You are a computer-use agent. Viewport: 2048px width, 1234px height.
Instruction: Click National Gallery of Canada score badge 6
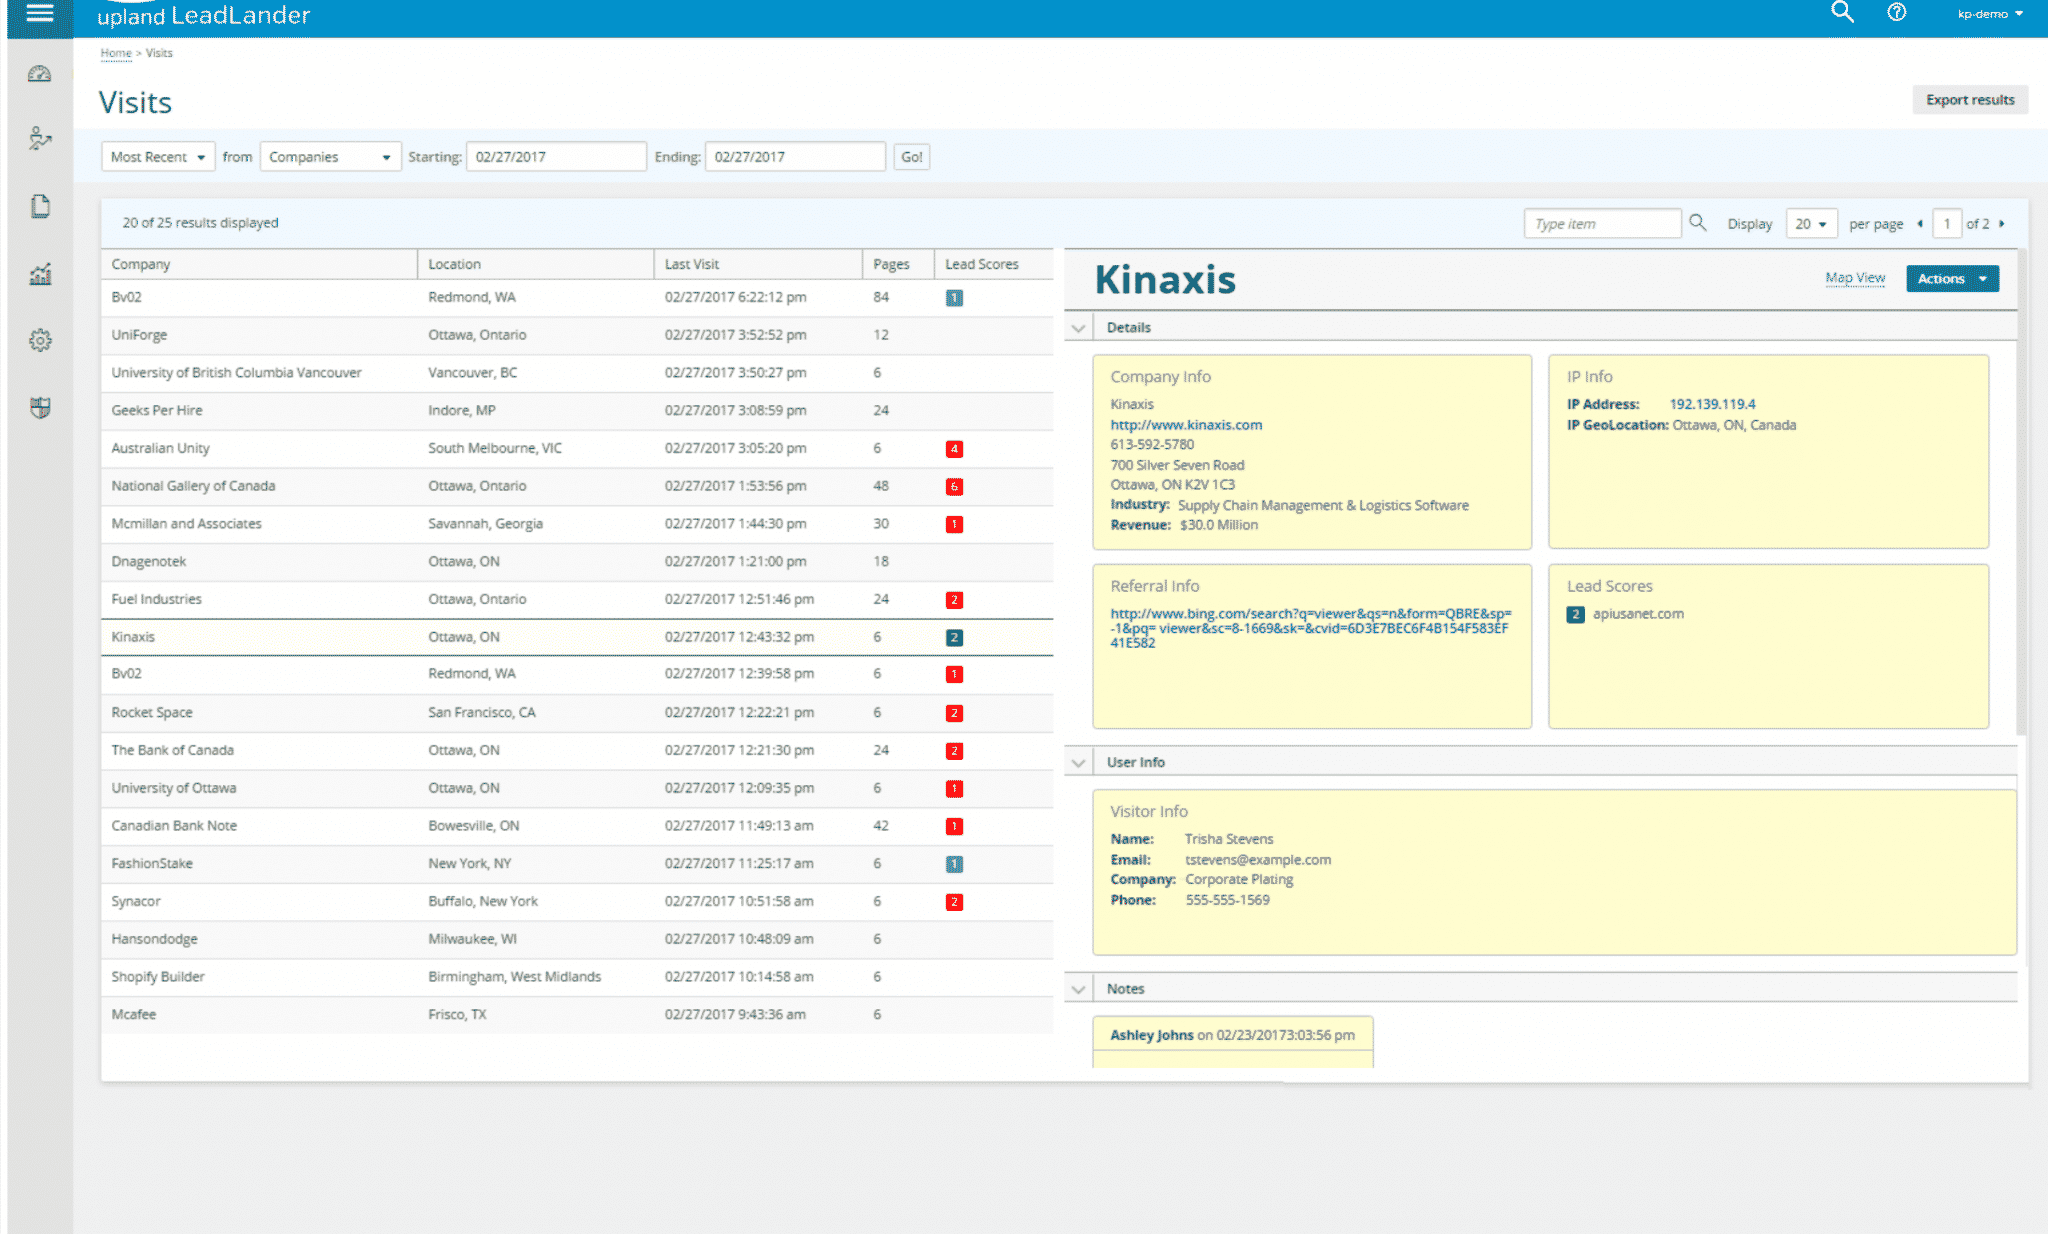coord(954,487)
